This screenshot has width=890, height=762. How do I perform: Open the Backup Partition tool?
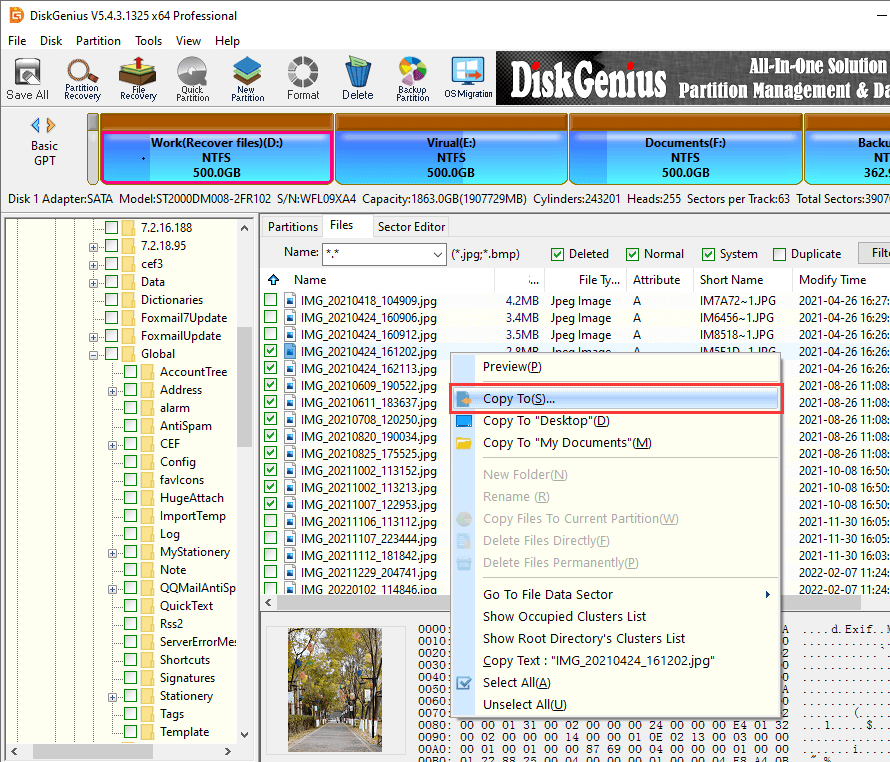[x=412, y=79]
